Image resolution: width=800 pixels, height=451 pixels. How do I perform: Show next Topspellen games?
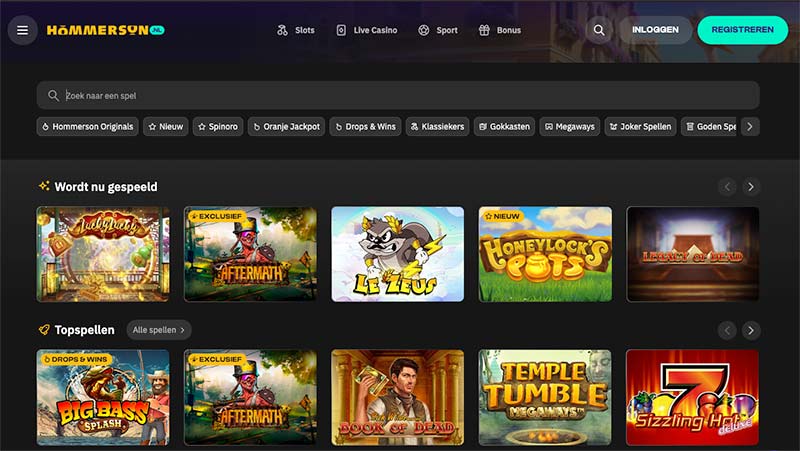[x=751, y=330]
